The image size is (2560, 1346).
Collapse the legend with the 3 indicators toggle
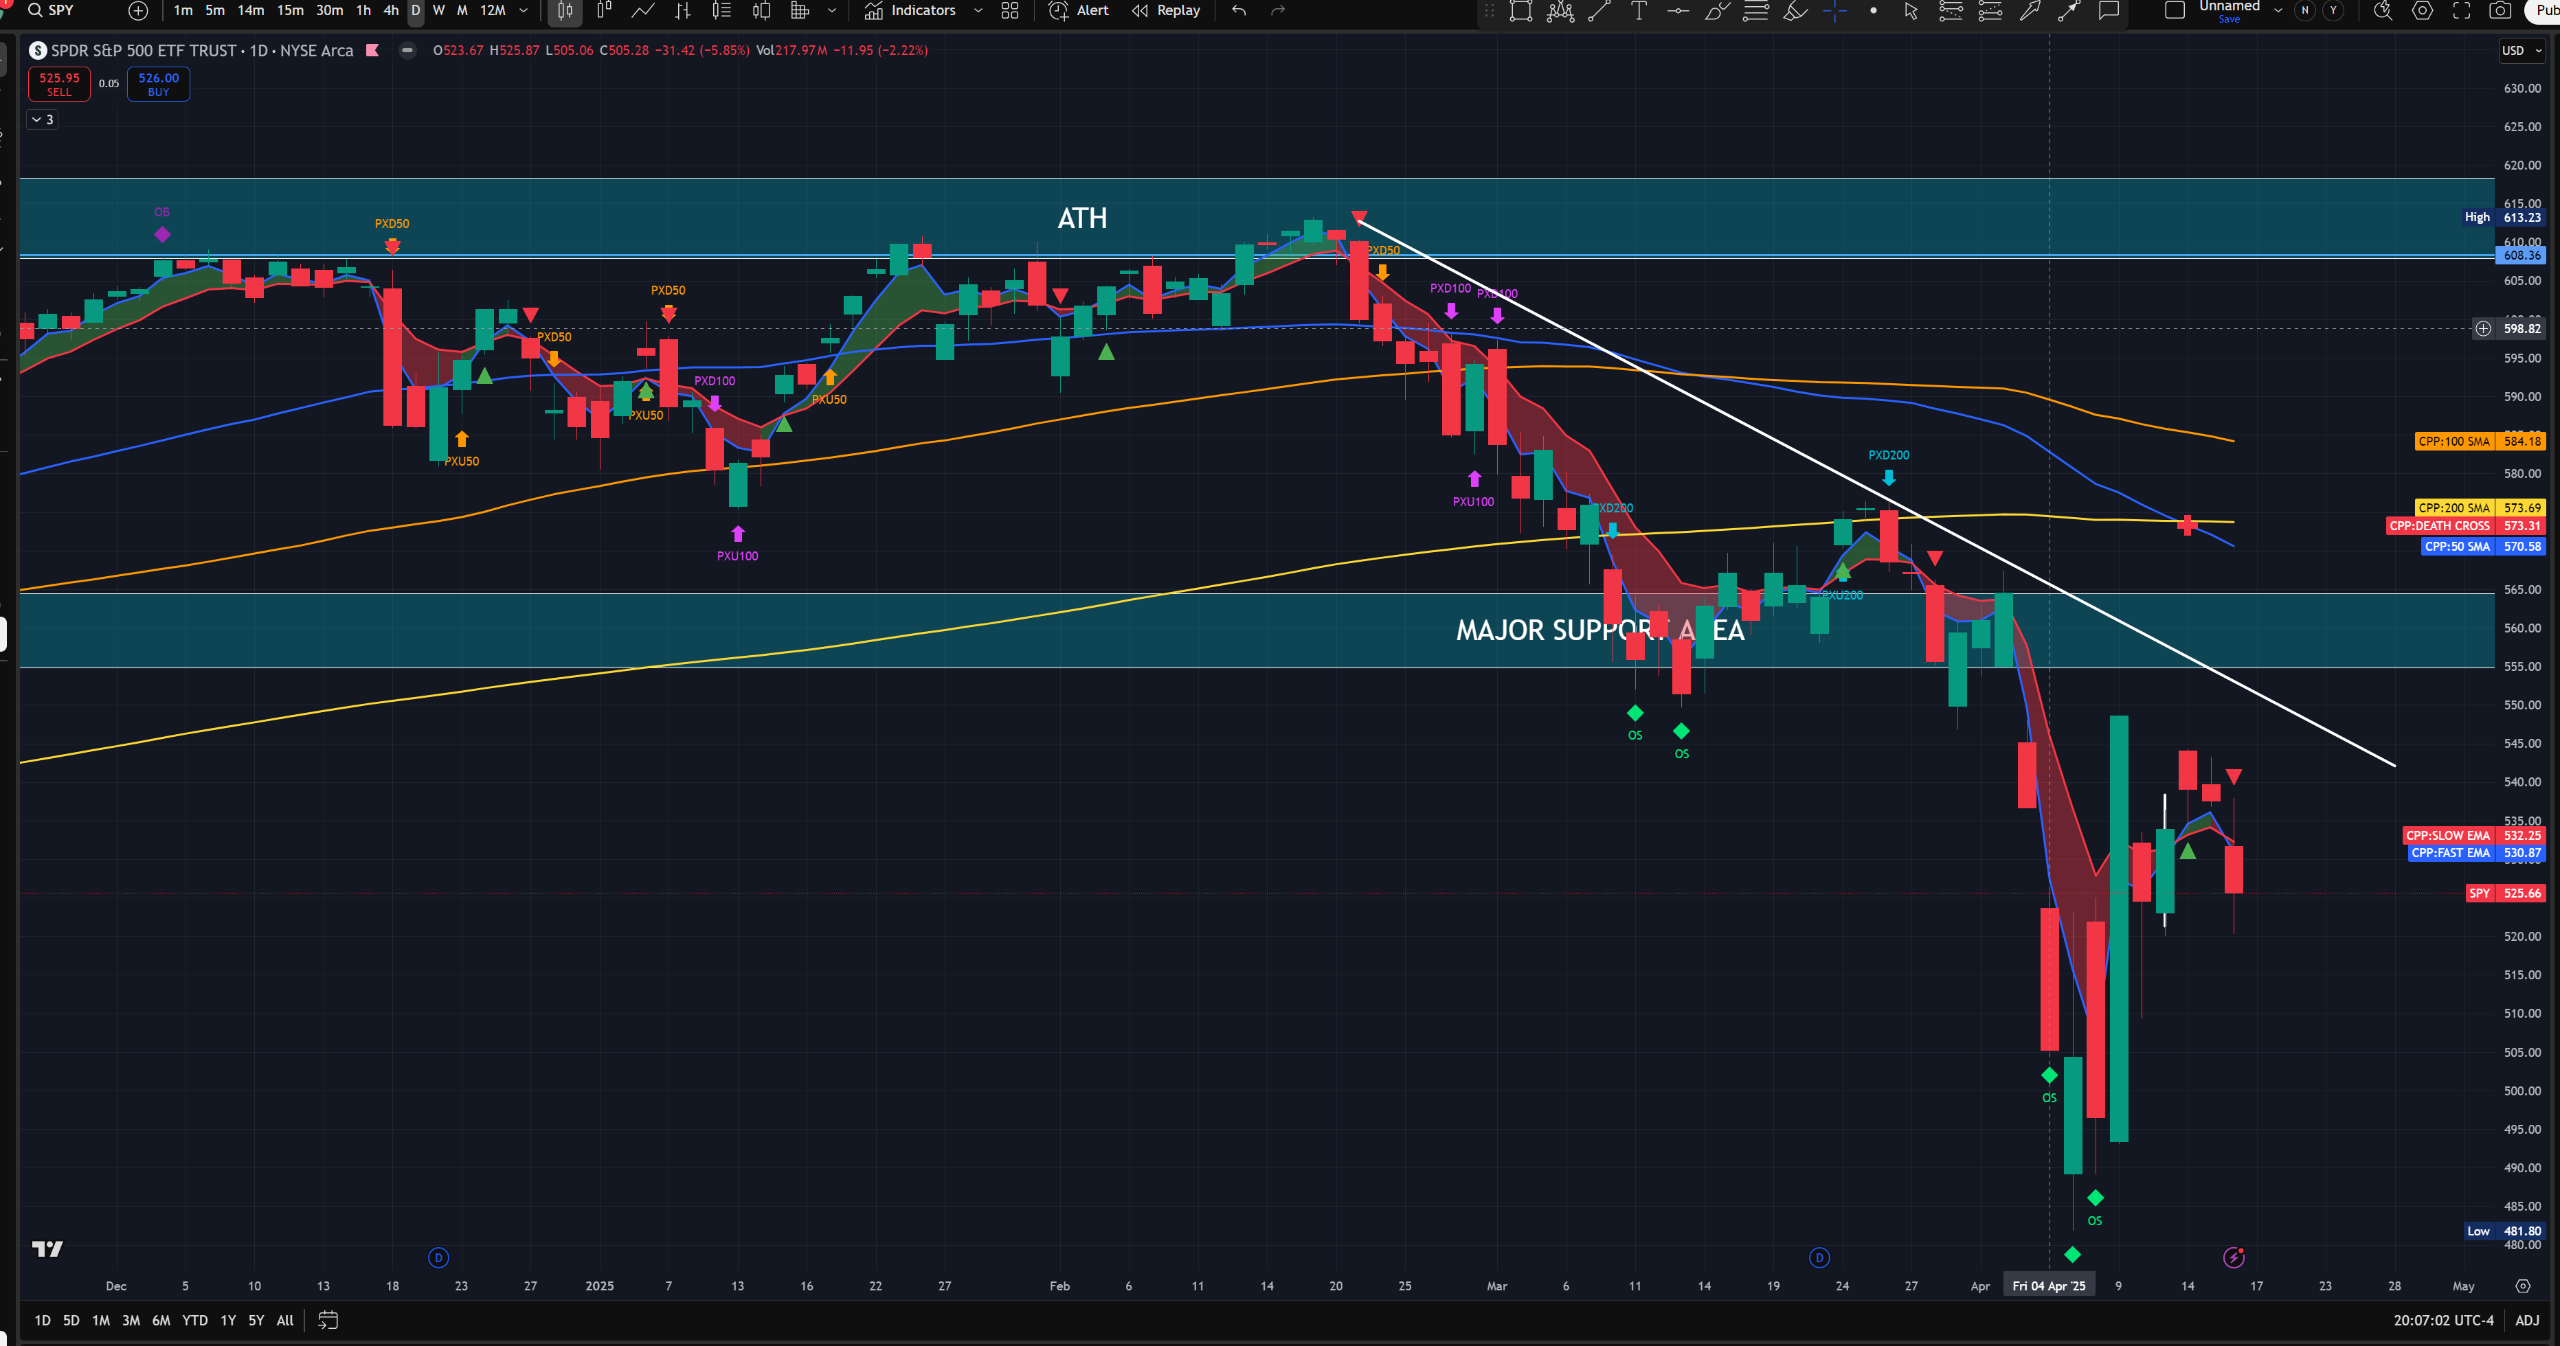click(x=42, y=120)
